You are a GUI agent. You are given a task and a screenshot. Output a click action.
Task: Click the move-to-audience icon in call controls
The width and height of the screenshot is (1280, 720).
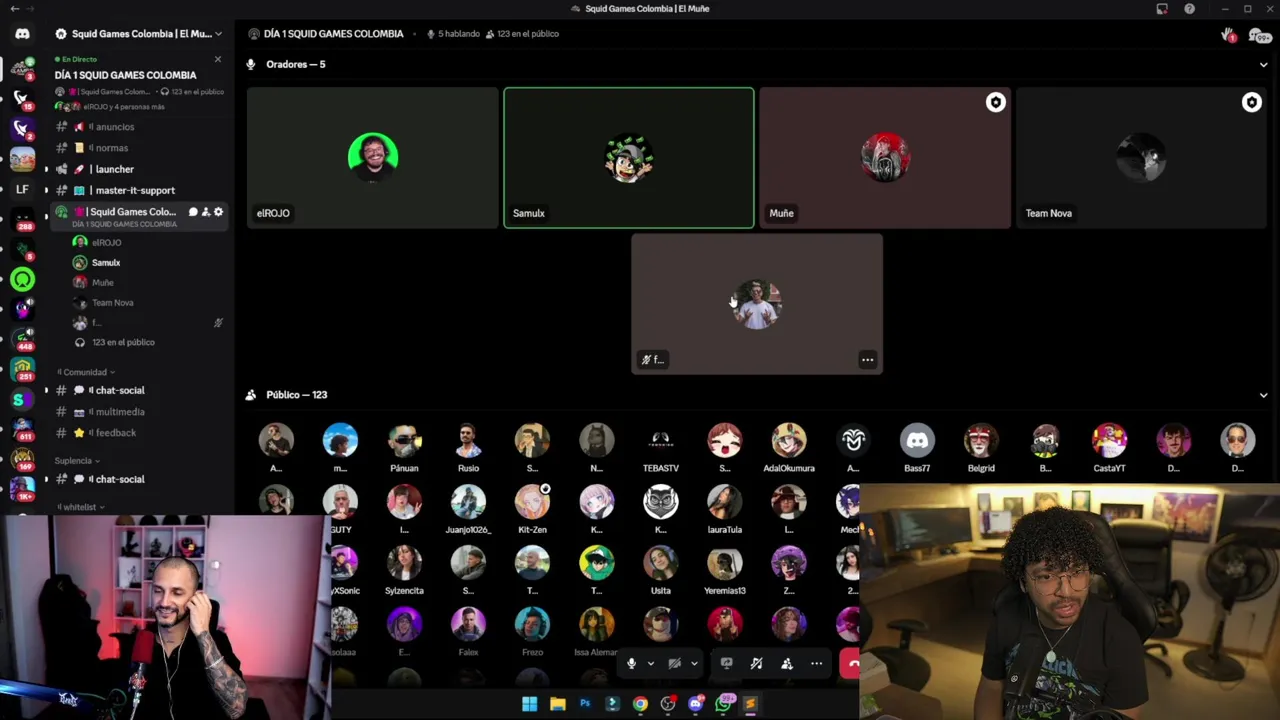pyautogui.click(x=787, y=663)
